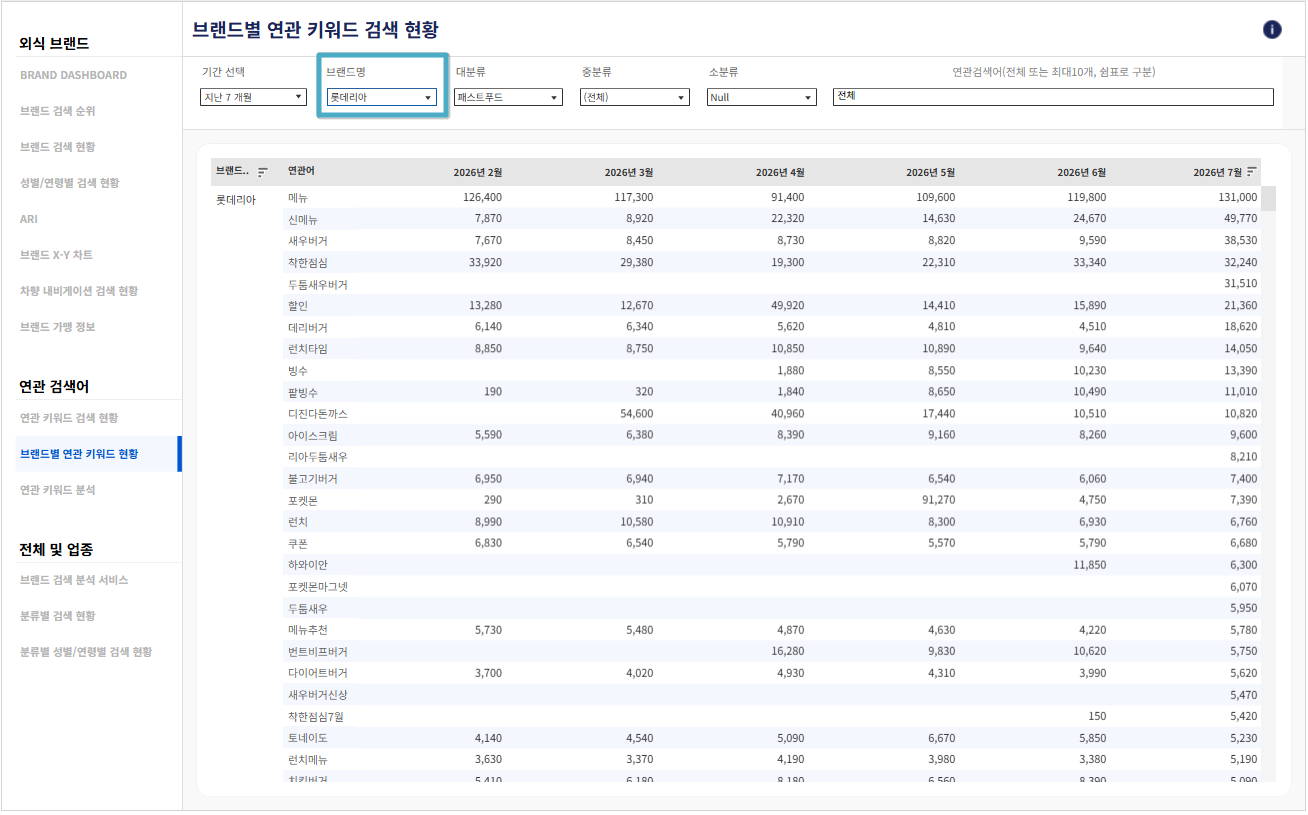Select the 착한점심 keyword row label
This screenshot has height=815, width=1308.
(x=308, y=262)
